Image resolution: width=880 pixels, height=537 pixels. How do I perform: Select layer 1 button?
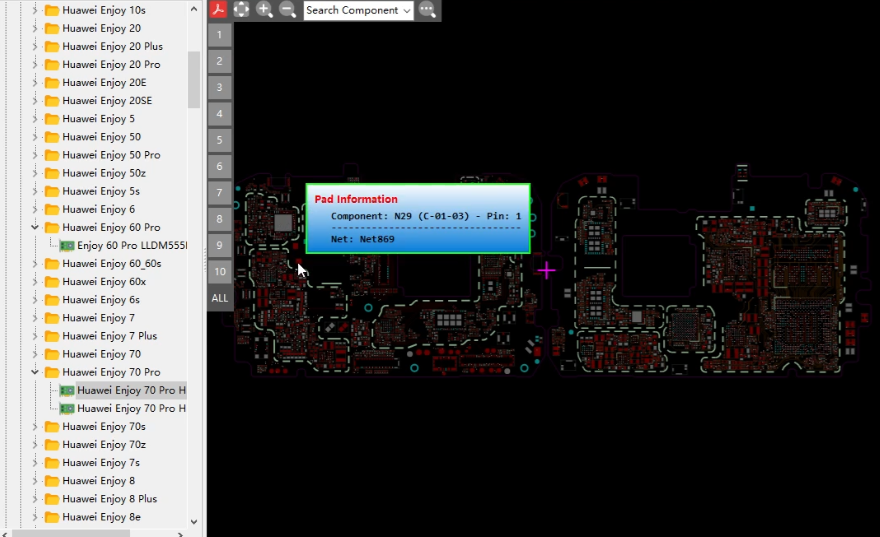(x=219, y=35)
